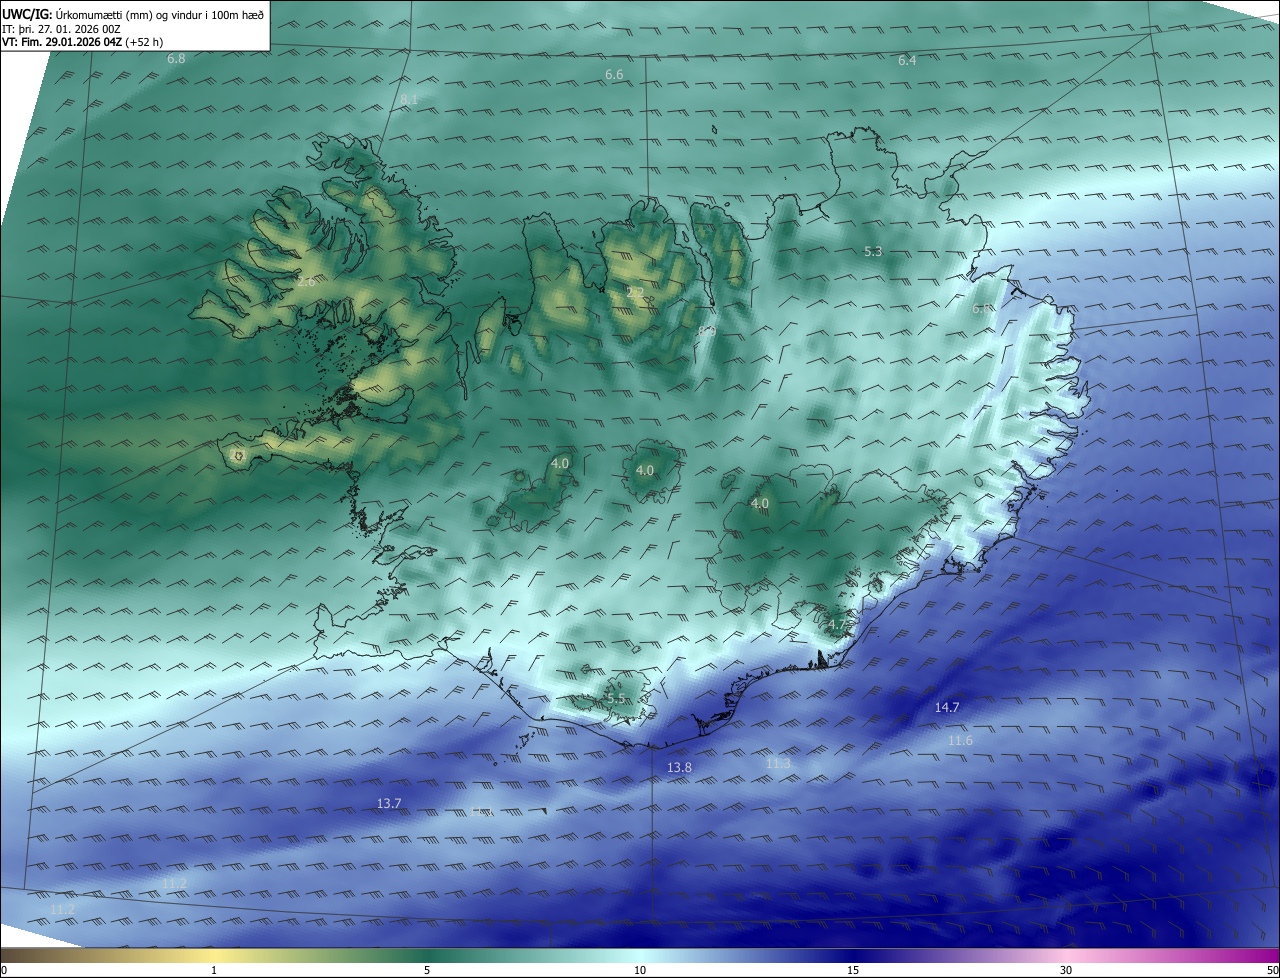1280x978 pixels.
Task: Click the 5 tick on the color scale
Action: (427, 970)
